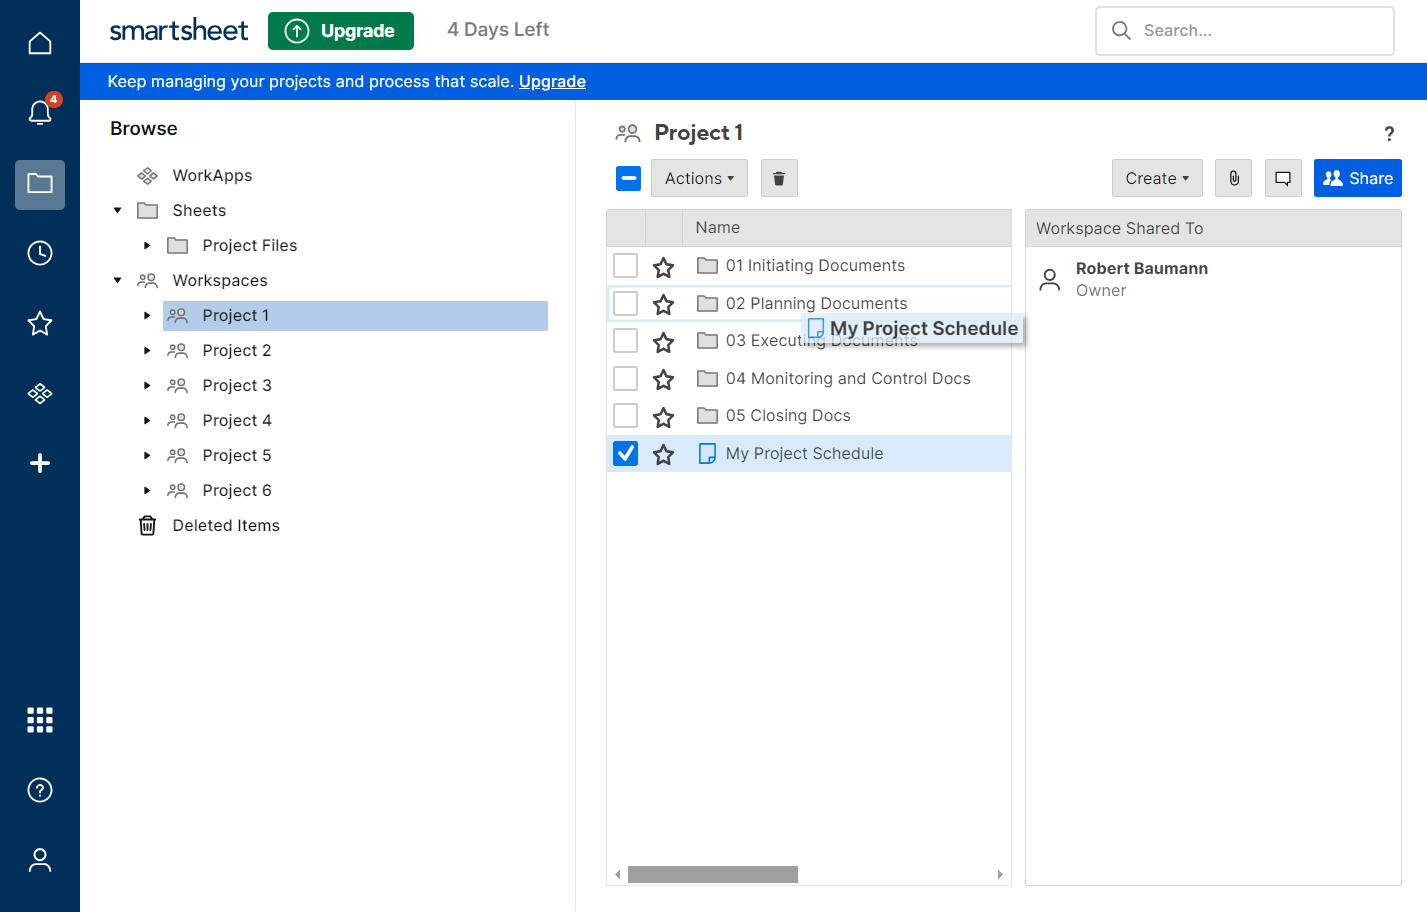The image size is (1427, 912).
Task: Open the Browse folder icon in sidebar
Action: pyautogui.click(x=40, y=184)
